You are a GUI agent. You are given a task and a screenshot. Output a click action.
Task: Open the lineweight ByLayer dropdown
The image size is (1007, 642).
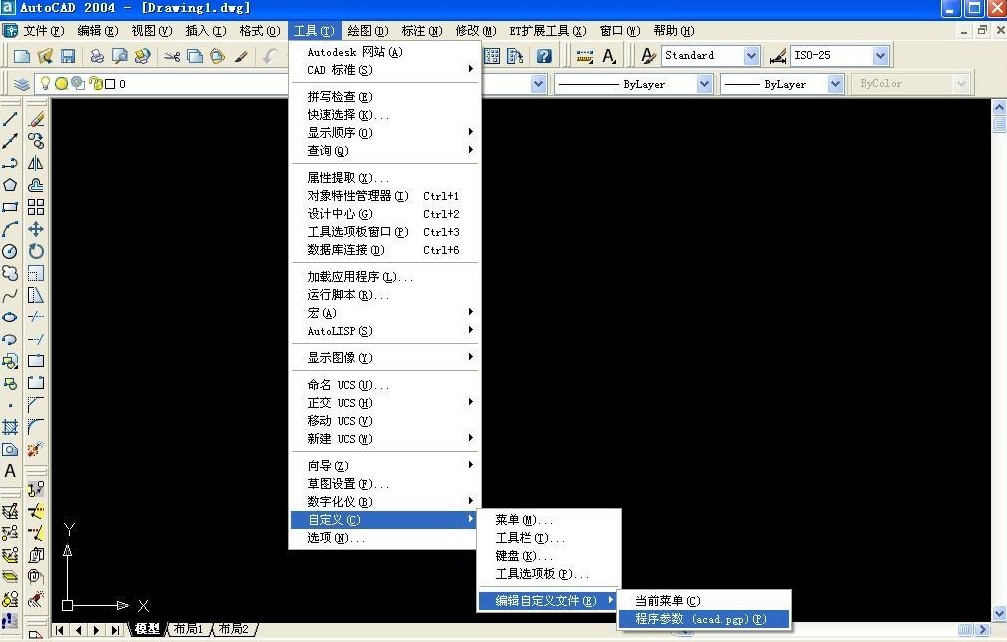[835, 83]
